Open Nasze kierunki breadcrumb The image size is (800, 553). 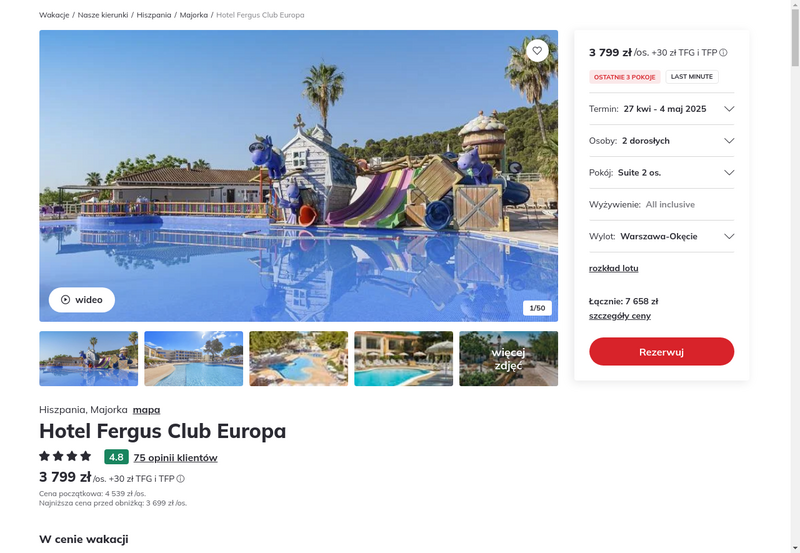(x=103, y=15)
